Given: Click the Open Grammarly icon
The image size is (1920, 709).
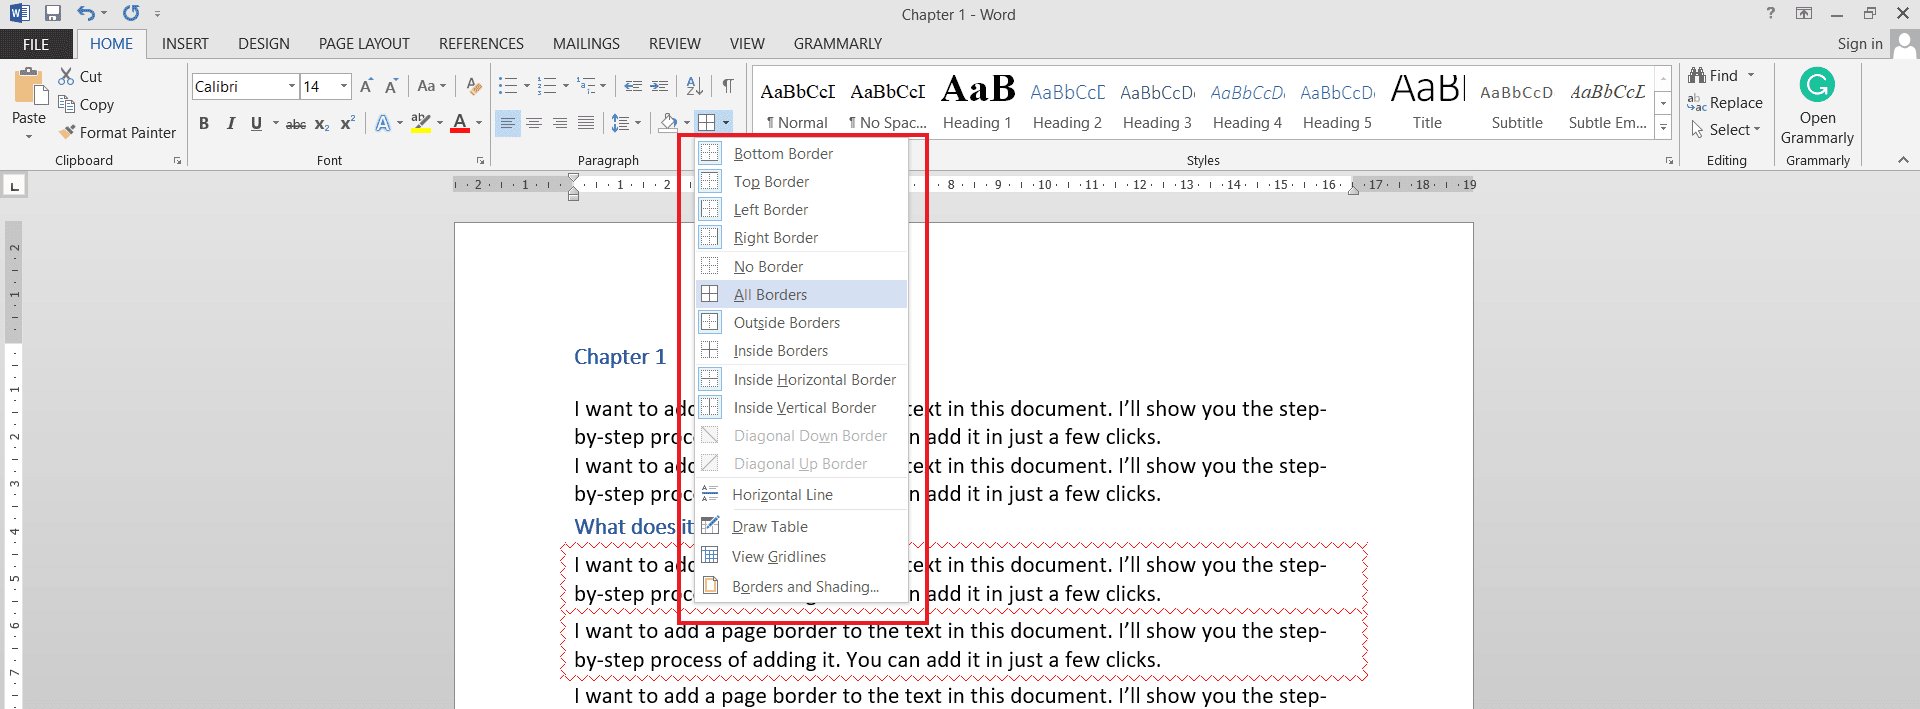Looking at the screenshot, I should tap(1817, 85).
